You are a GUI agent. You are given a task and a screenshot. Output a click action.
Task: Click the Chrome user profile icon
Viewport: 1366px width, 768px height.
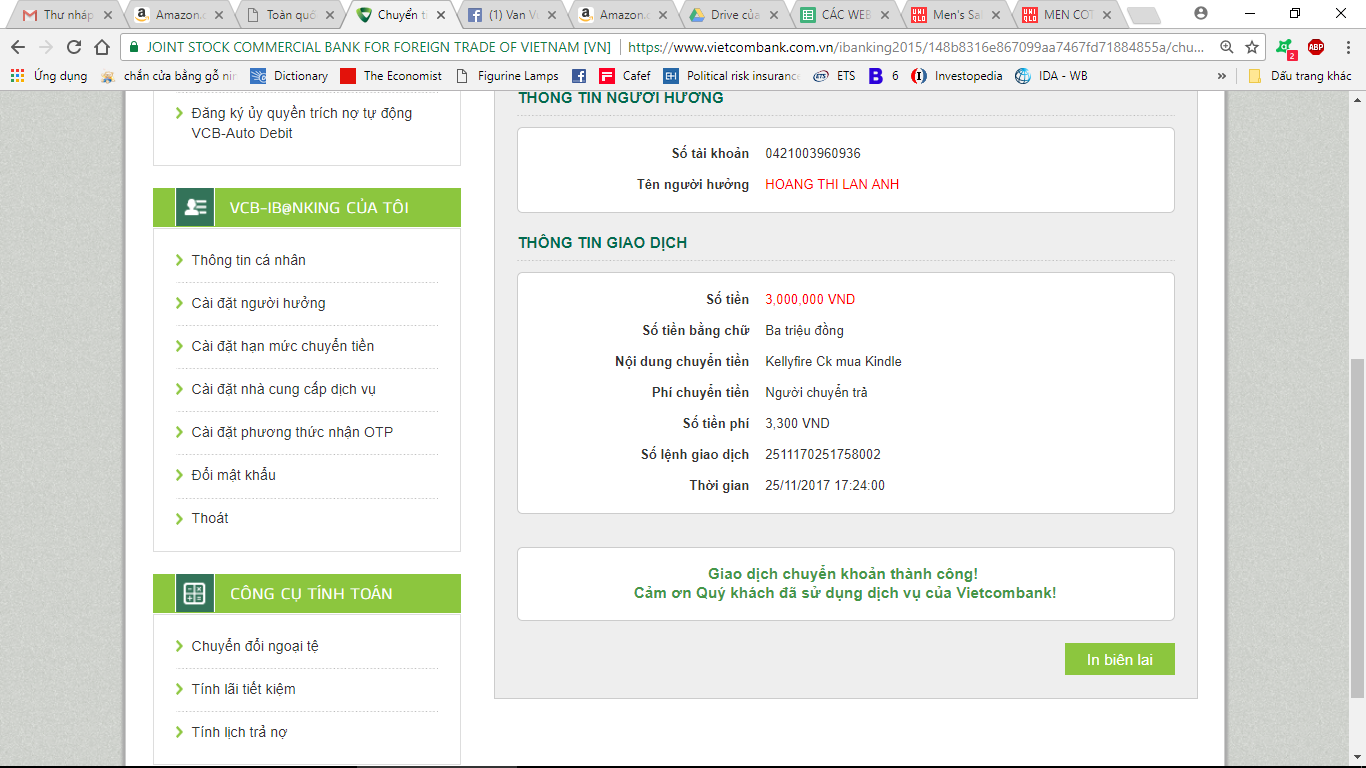point(1201,14)
